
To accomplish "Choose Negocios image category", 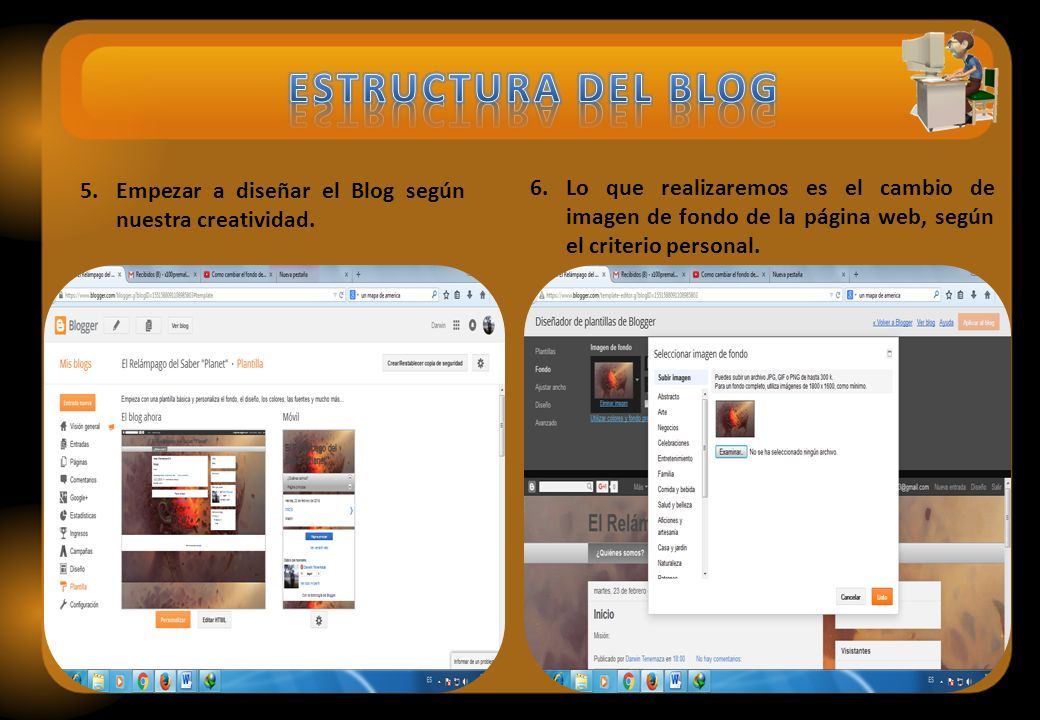I will [x=668, y=428].
